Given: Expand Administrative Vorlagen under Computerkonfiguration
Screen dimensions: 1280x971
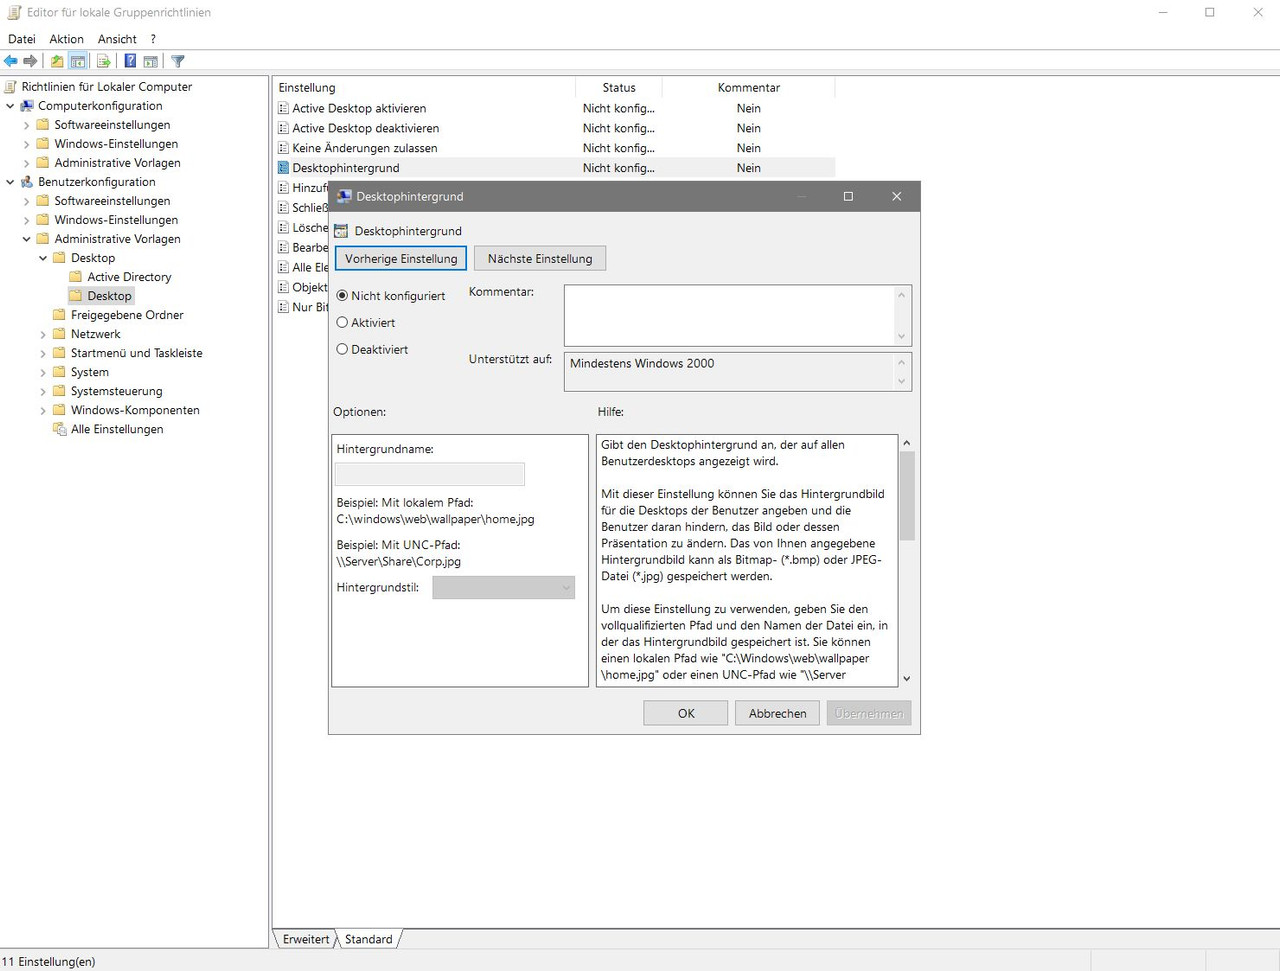Looking at the screenshot, I should point(26,163).
